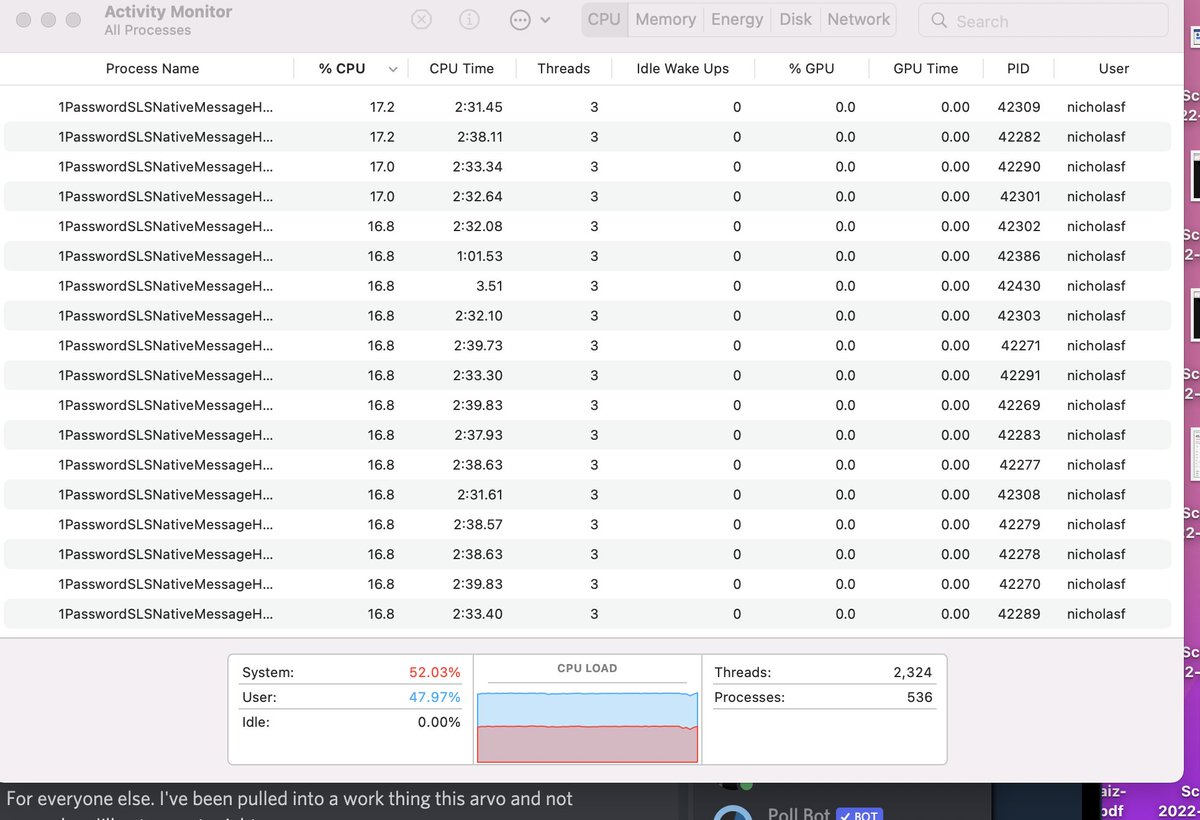Sort by % CPU column header
The height and width of the screenshot is (820, 1200).
342,69
